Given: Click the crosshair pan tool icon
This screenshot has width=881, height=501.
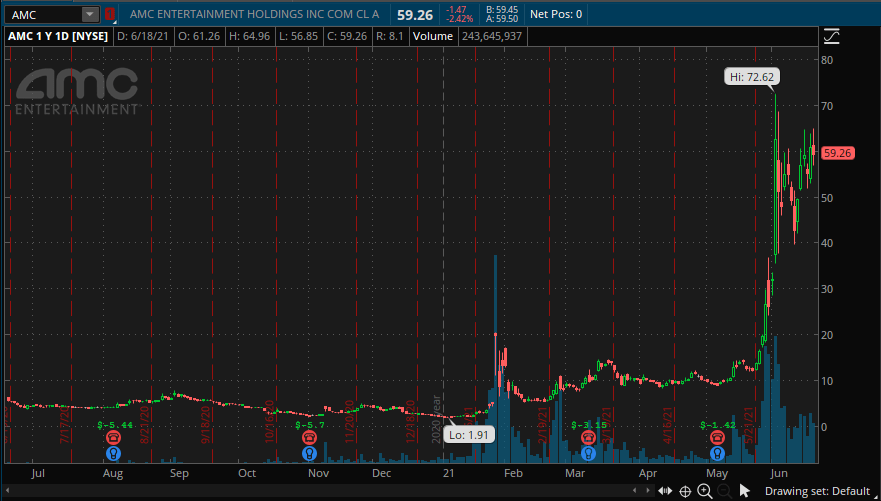Looking at the screenshot, I should tap(685, 491).
